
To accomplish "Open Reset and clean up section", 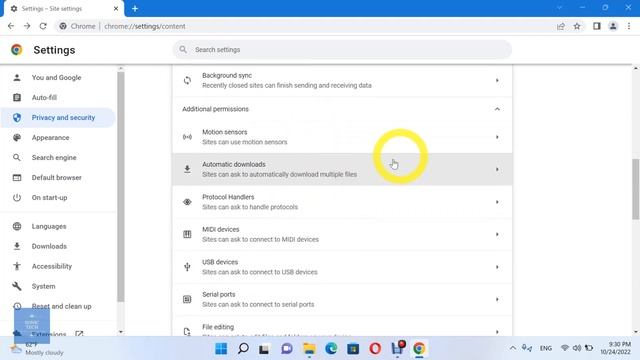I will 58,306.
